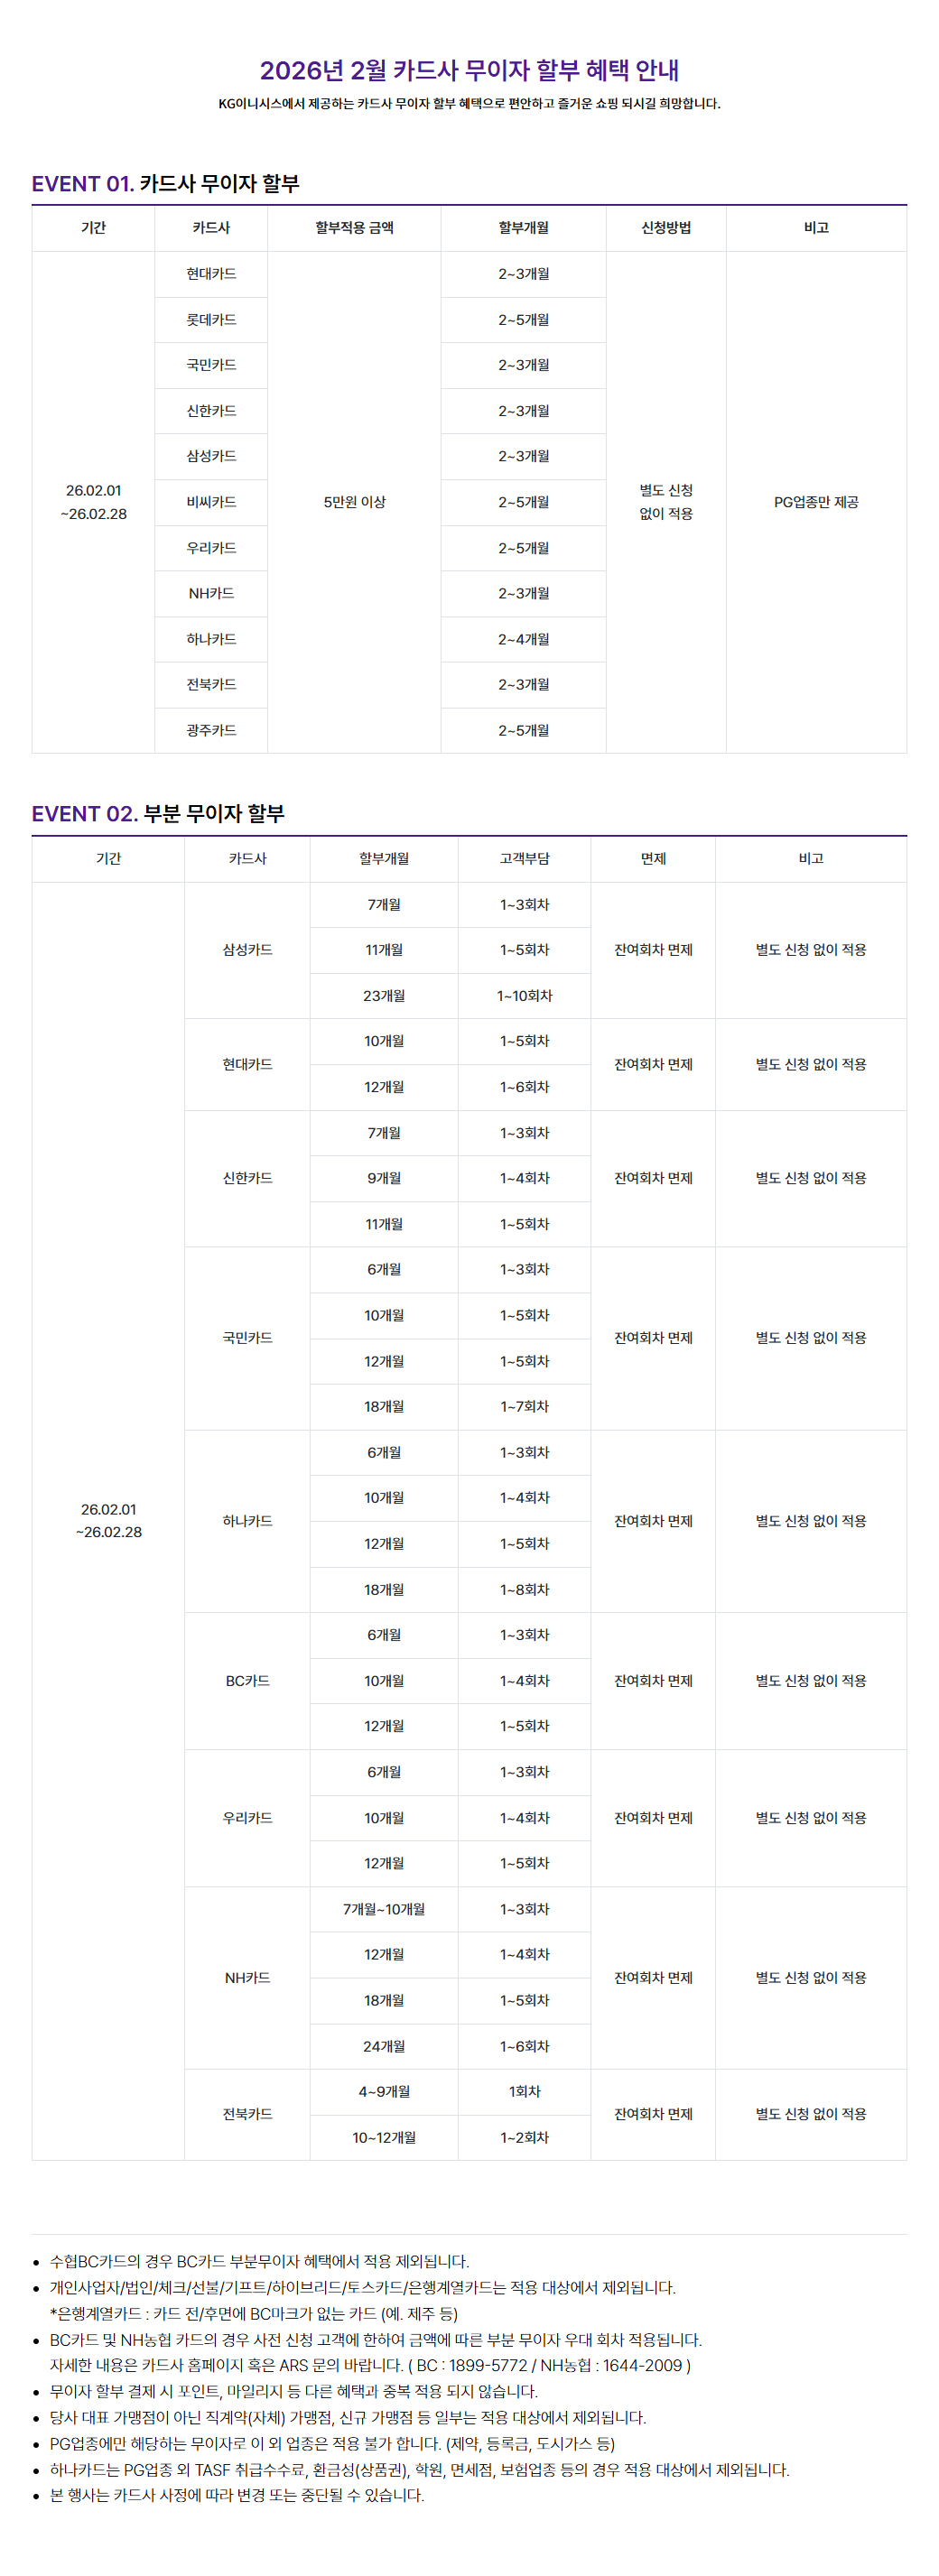Screen dimensions: 939x2576
Task: Click the 신청방법 column header
Action: click(666, 228)
